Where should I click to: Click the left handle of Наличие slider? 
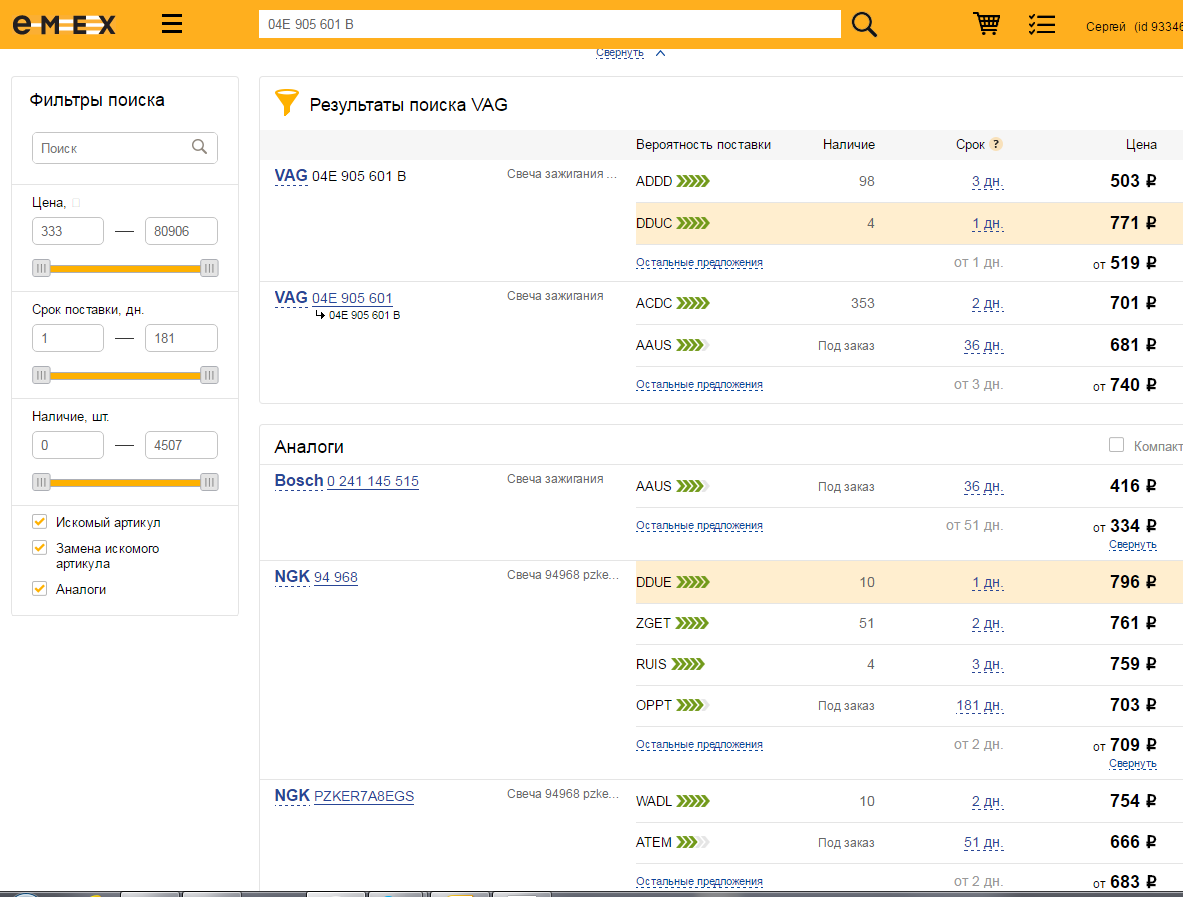(x=41, y=482)
